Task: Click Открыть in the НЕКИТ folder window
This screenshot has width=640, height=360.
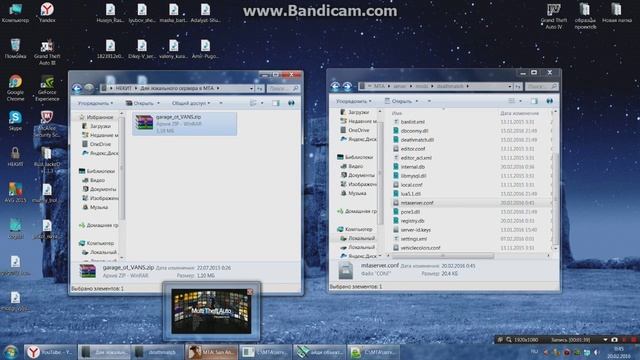Action: point(143,103)
